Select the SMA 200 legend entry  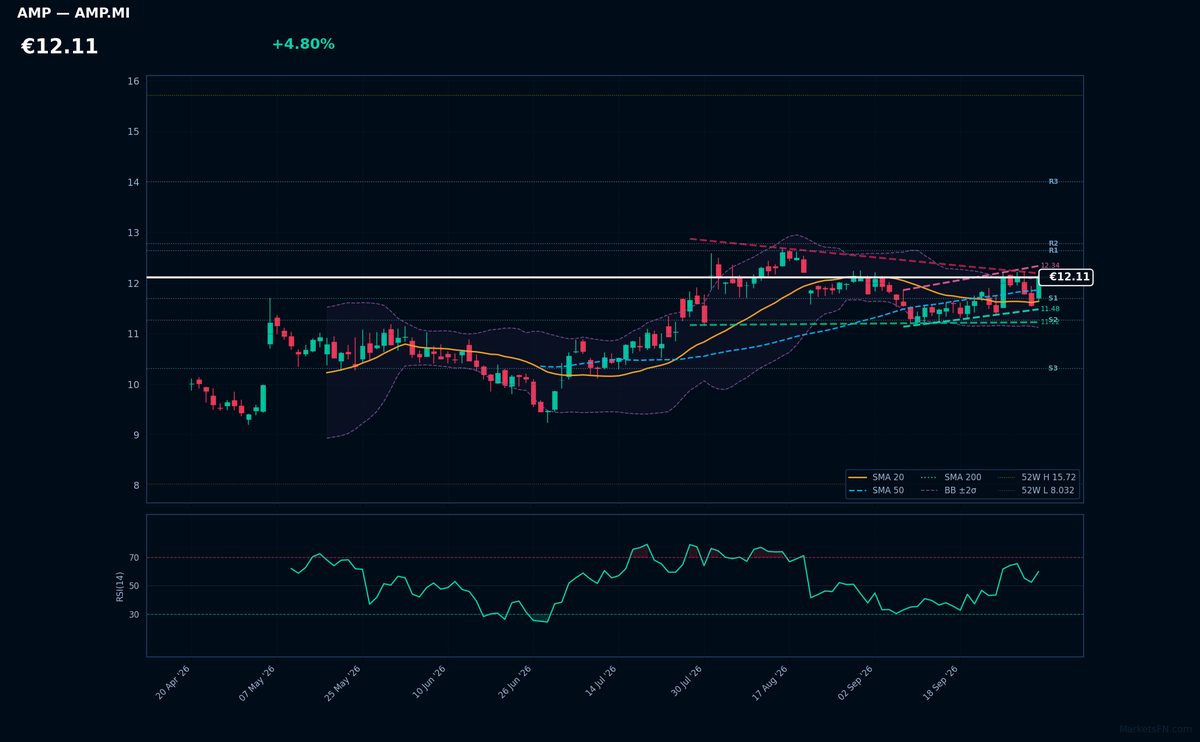coord(951,478)
